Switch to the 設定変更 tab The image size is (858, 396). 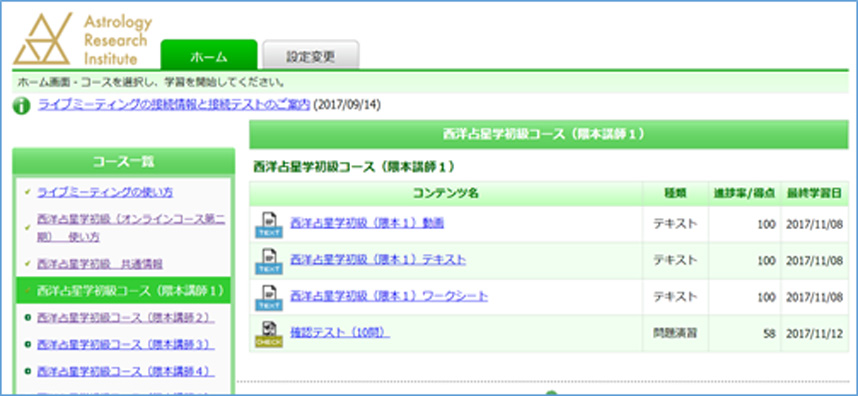(311, 56)
